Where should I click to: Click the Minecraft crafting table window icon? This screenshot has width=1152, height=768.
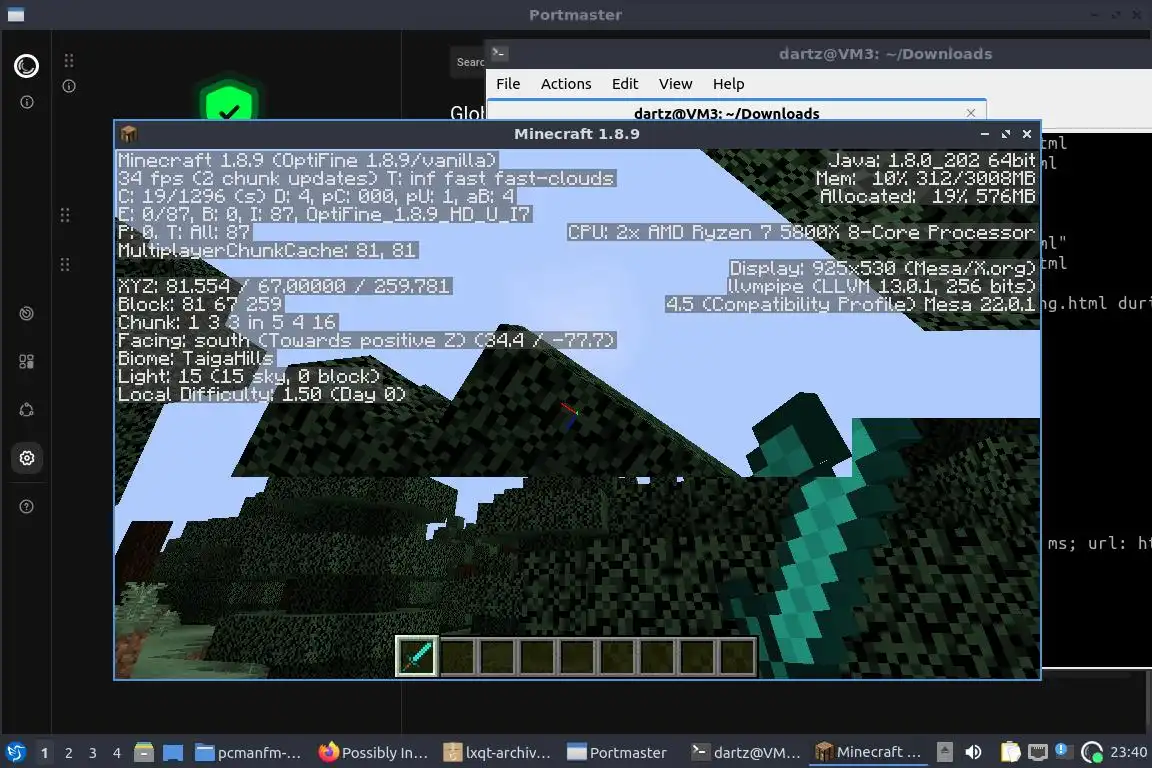click(x=129, y=134)
